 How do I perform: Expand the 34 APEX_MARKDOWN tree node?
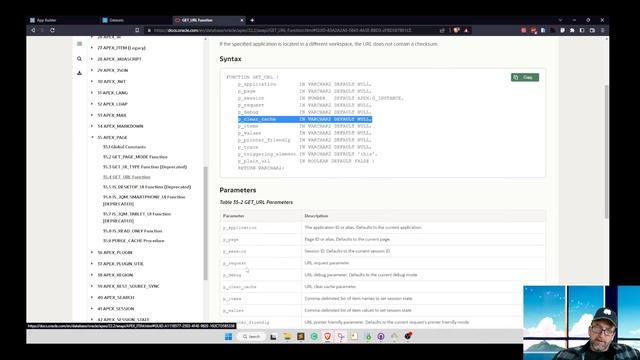(92, 126)
